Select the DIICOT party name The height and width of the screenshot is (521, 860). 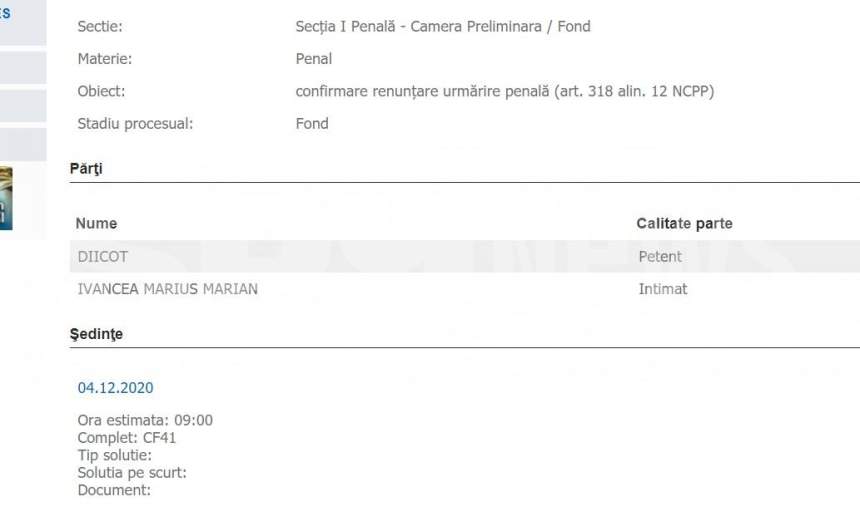point(103,257)
